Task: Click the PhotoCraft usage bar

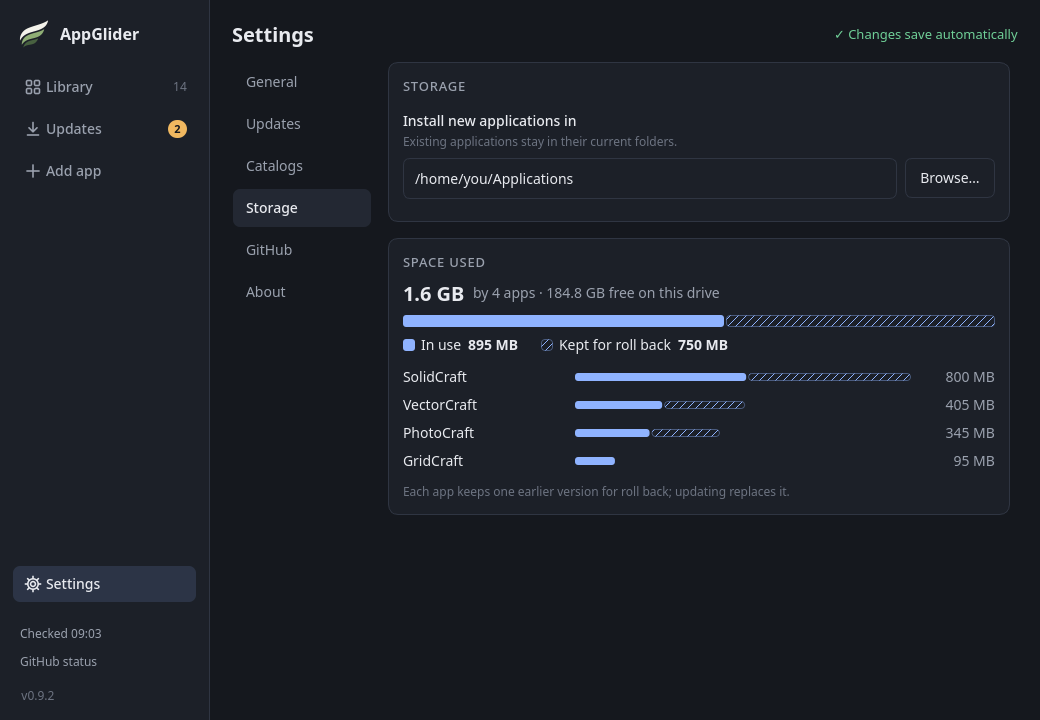Action: tap(647, 433)
